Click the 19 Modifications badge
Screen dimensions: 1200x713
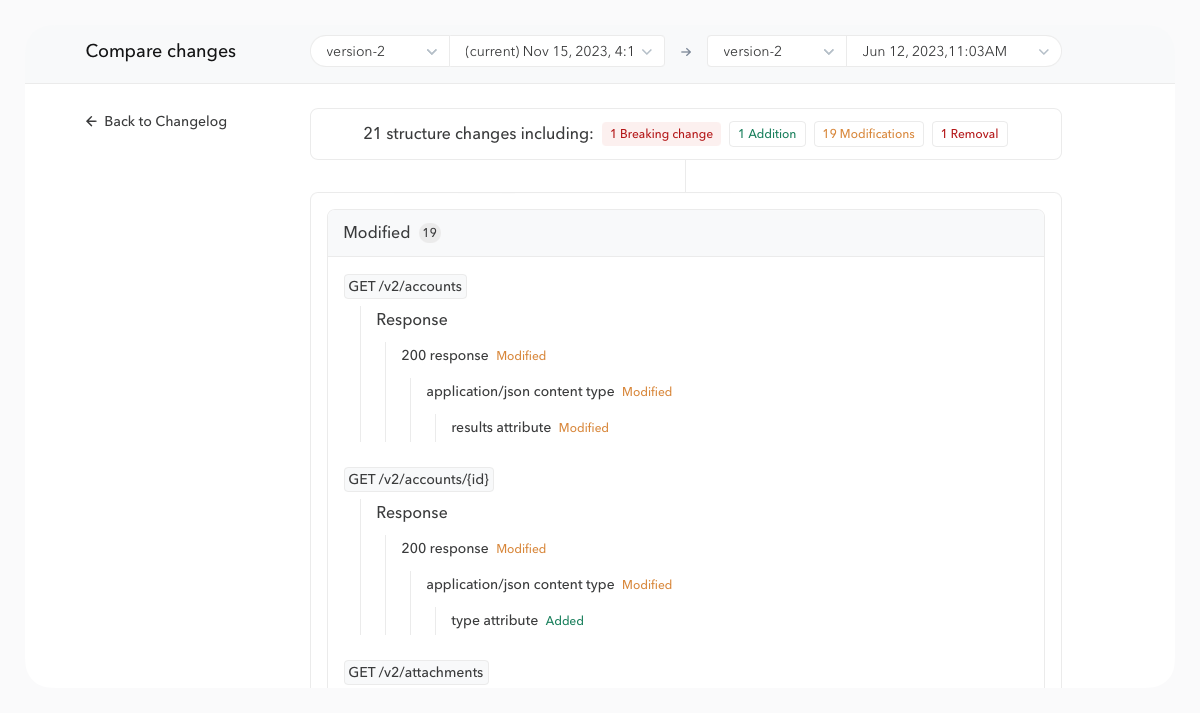click(x=868, y=134)
